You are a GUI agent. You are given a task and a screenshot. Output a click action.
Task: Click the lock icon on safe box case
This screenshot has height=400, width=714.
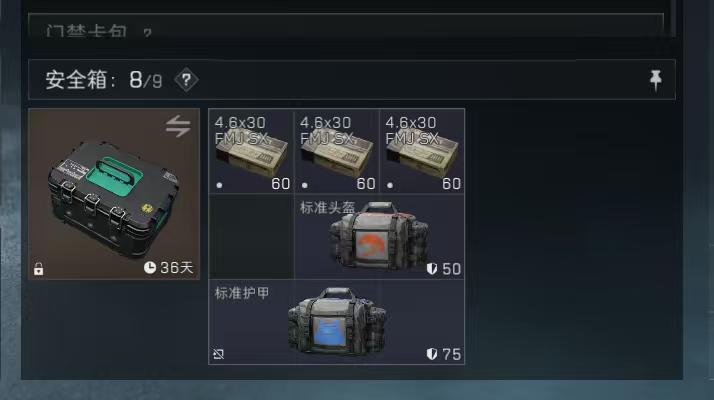point(39,269)
